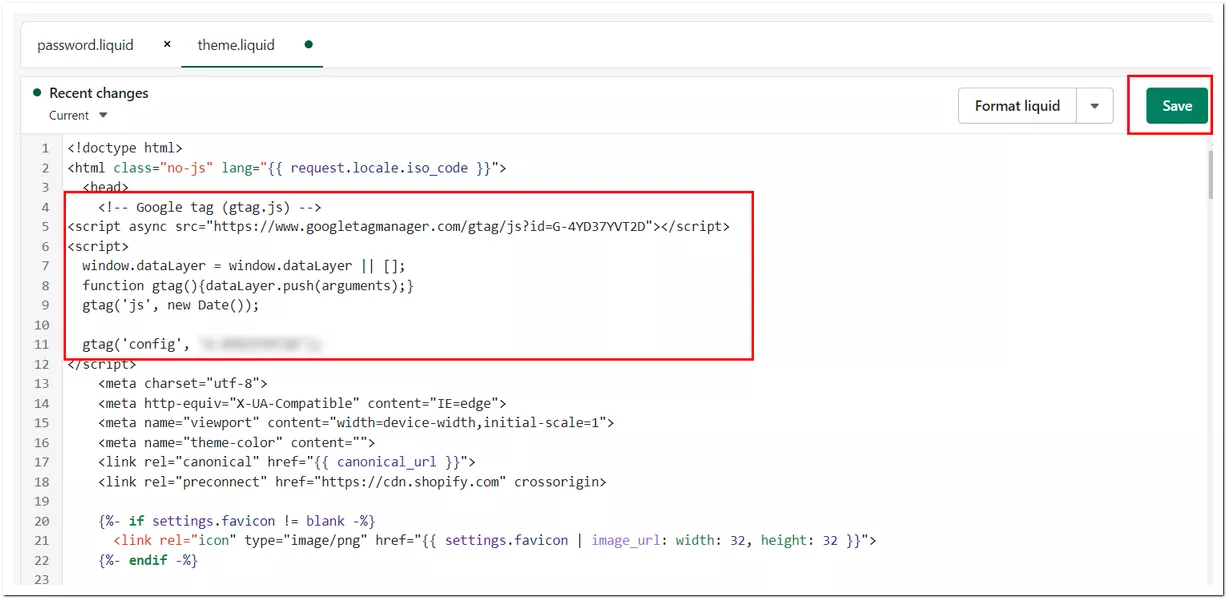Click the opening head tag line
Image resolution: width=1227 pixels, height=599 pixels.
coord(106,187)
